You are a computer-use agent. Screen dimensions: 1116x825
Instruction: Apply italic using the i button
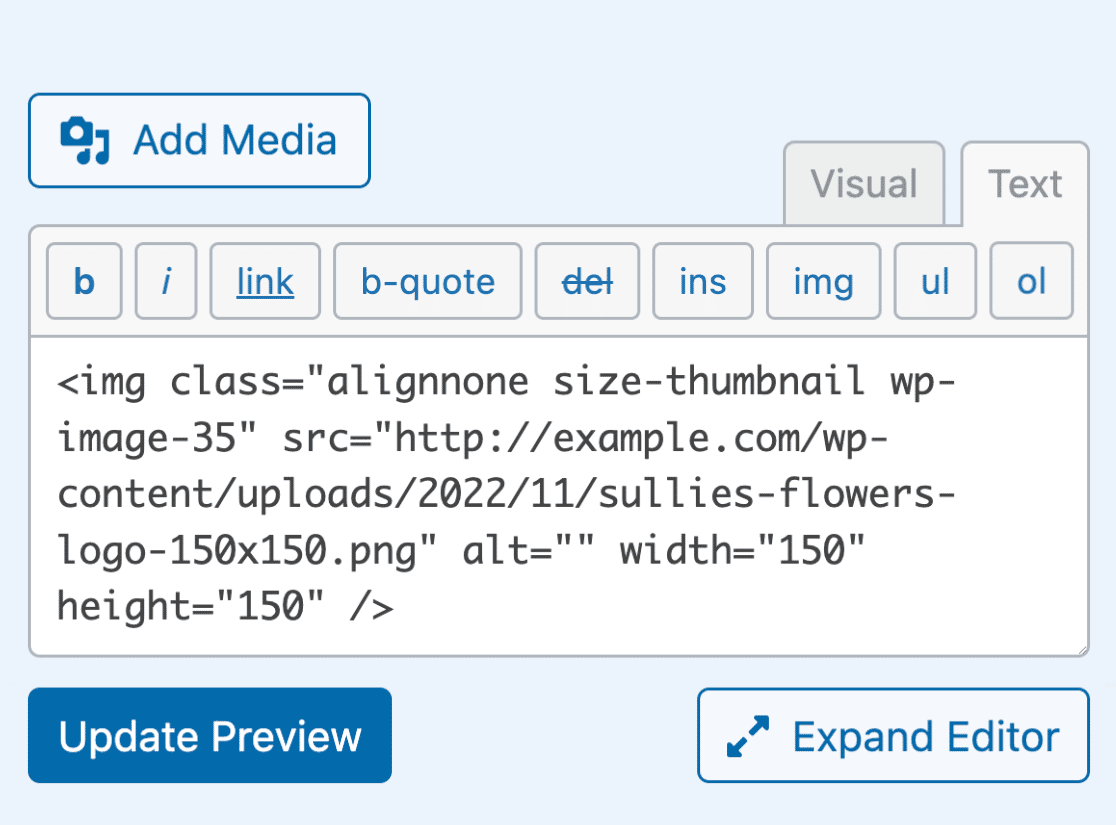click(x=166, y=282)
